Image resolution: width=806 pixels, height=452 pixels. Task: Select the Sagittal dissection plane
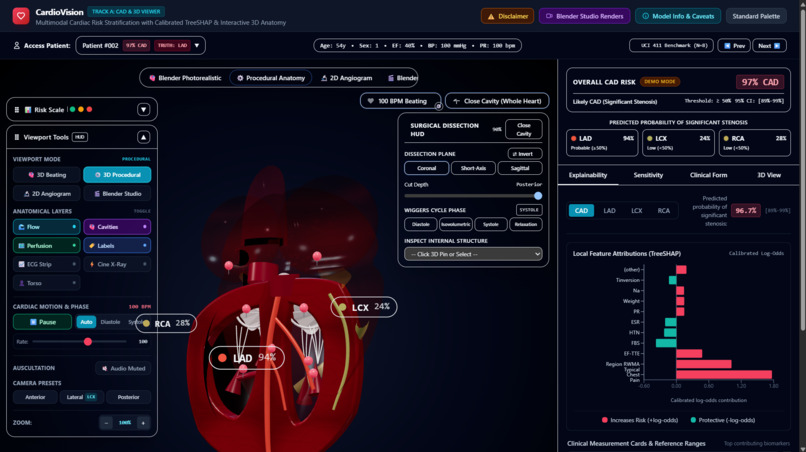(520, 168)
